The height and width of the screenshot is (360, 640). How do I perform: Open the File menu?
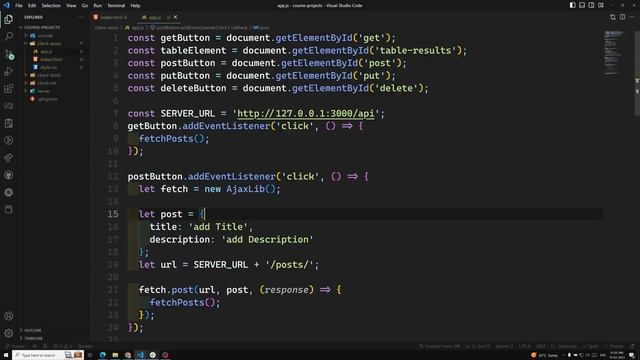(x=19, y=6)
